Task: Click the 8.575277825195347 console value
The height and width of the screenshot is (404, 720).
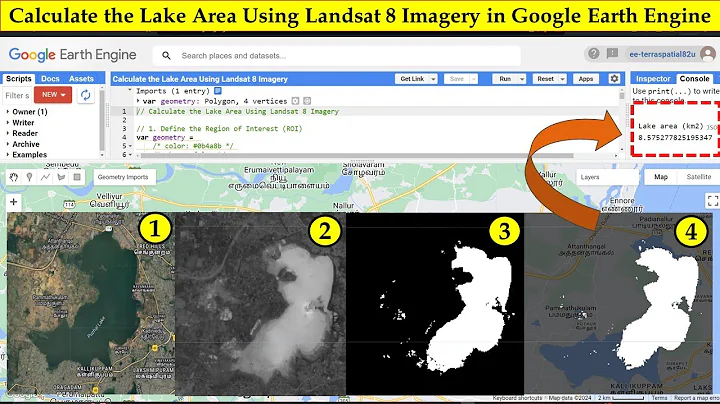Action: pos(675,137)
